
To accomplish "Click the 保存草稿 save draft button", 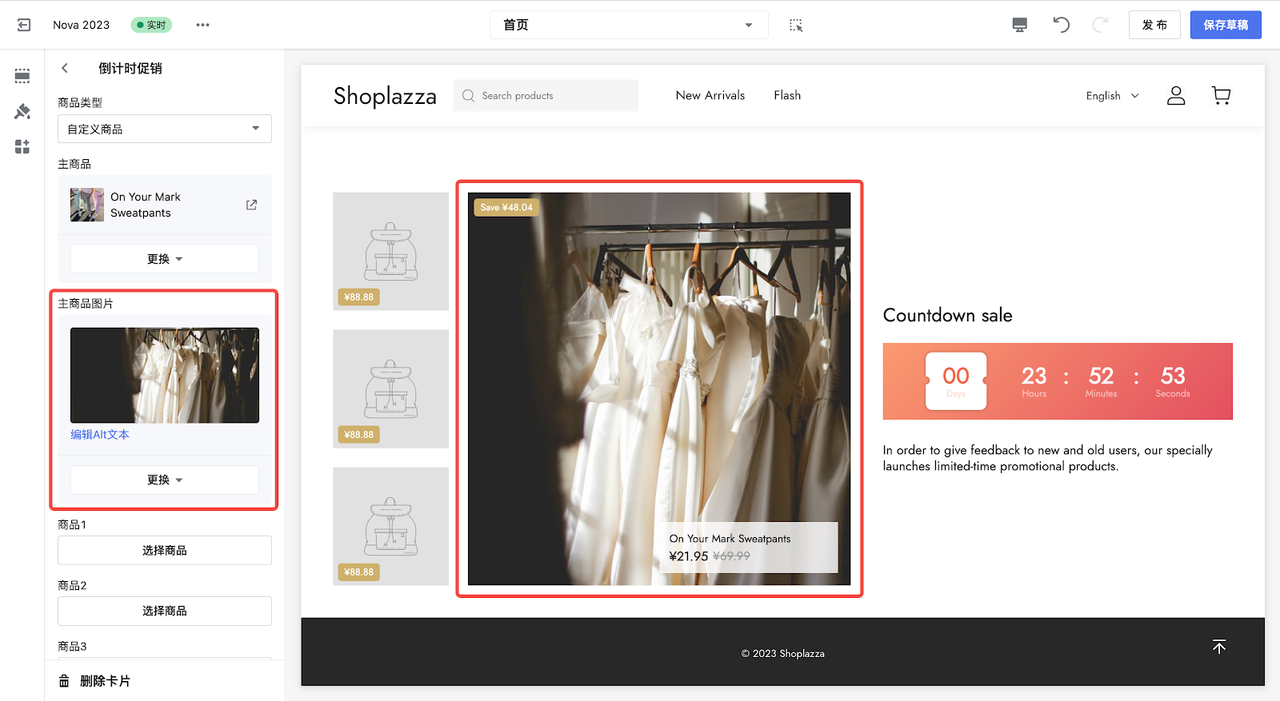I will pos(1225,25).
